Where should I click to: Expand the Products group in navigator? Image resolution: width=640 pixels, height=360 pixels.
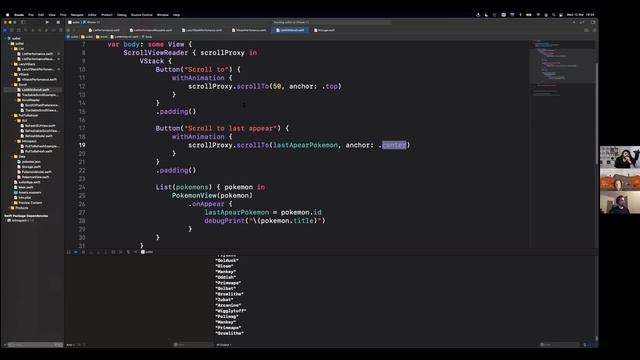[10, 208]
